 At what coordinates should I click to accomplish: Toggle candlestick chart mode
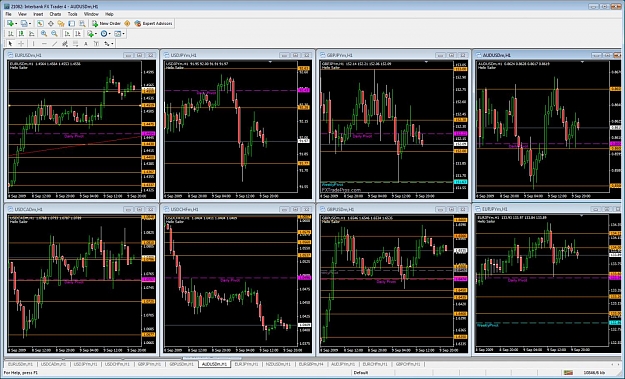click(x=21, y=33)
